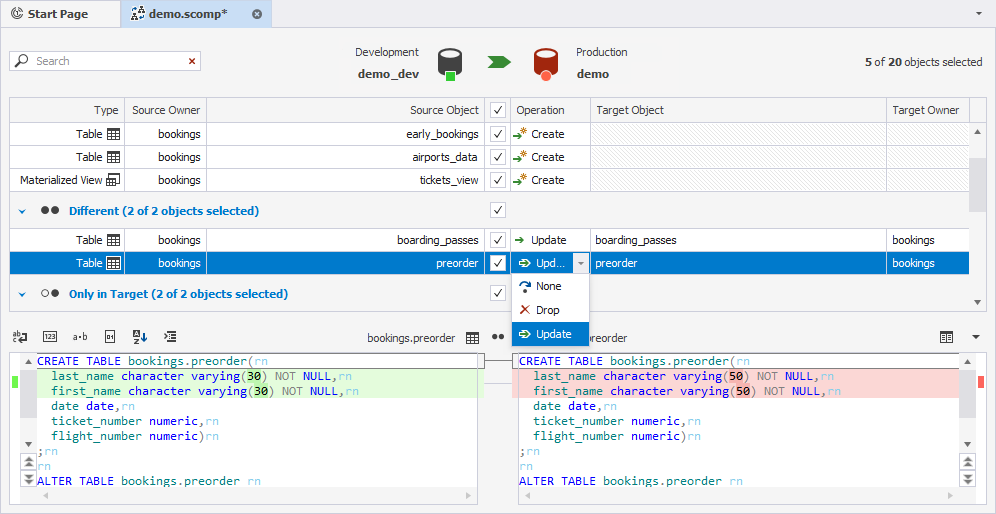Toggle the ignore whitespace comparison icon
996x514 pixels.
(x=20, y=337)
